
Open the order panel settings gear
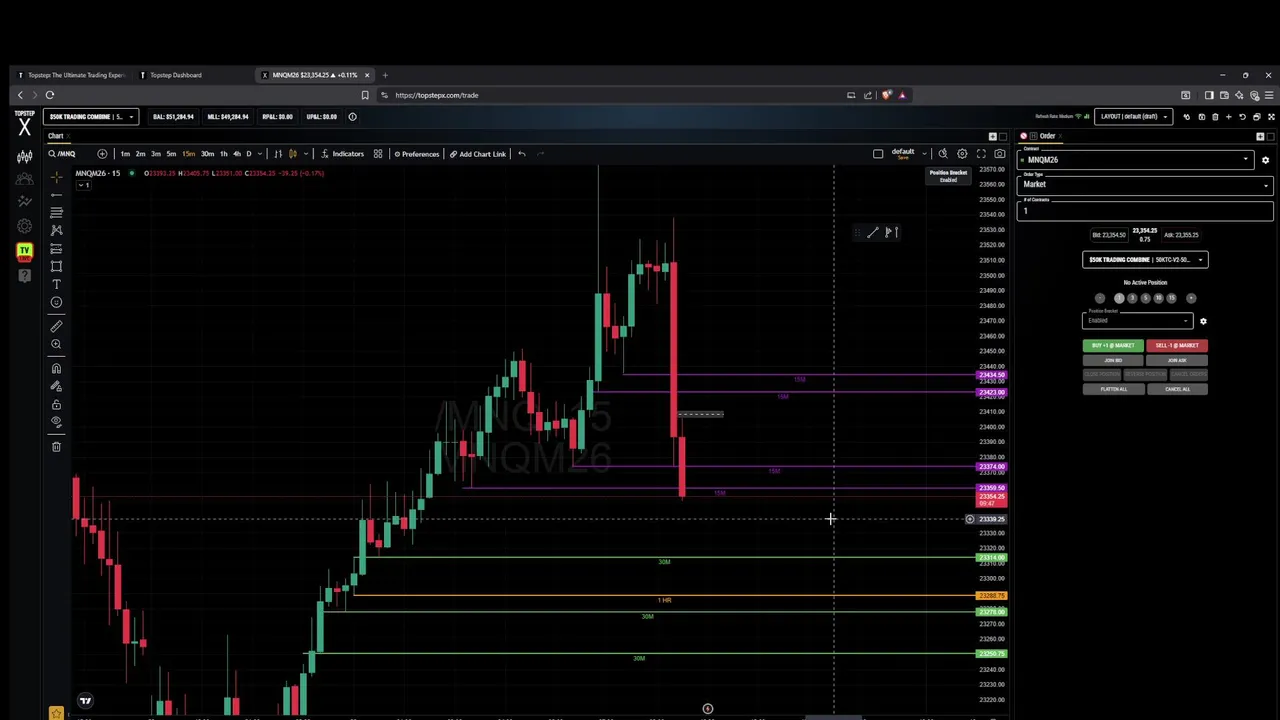tap(1265, 160)
